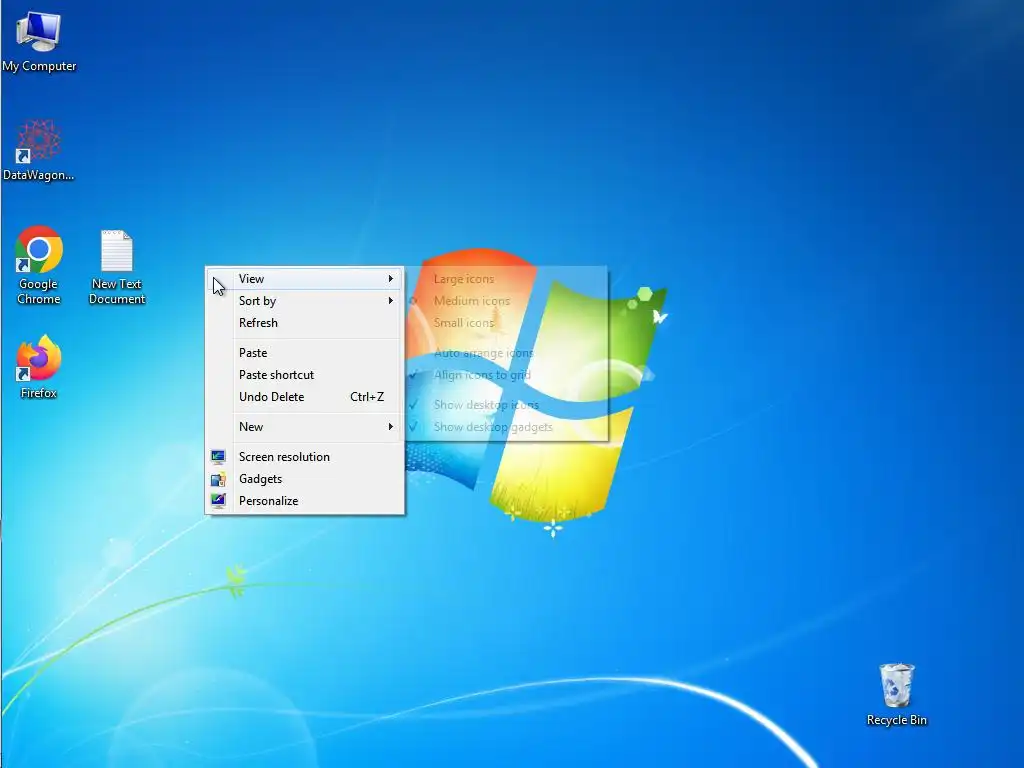Select the New Text Document file
The width and height of the screenshot is (1024, 768).
click(x=117, y=266)
